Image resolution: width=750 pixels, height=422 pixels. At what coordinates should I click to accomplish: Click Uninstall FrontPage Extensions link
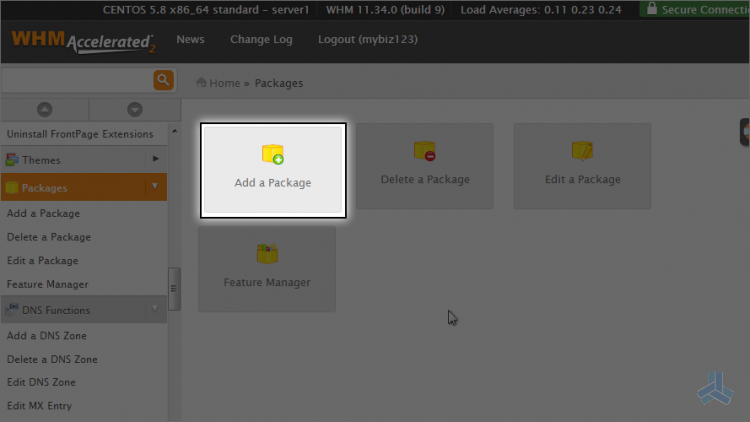[80, 134]
